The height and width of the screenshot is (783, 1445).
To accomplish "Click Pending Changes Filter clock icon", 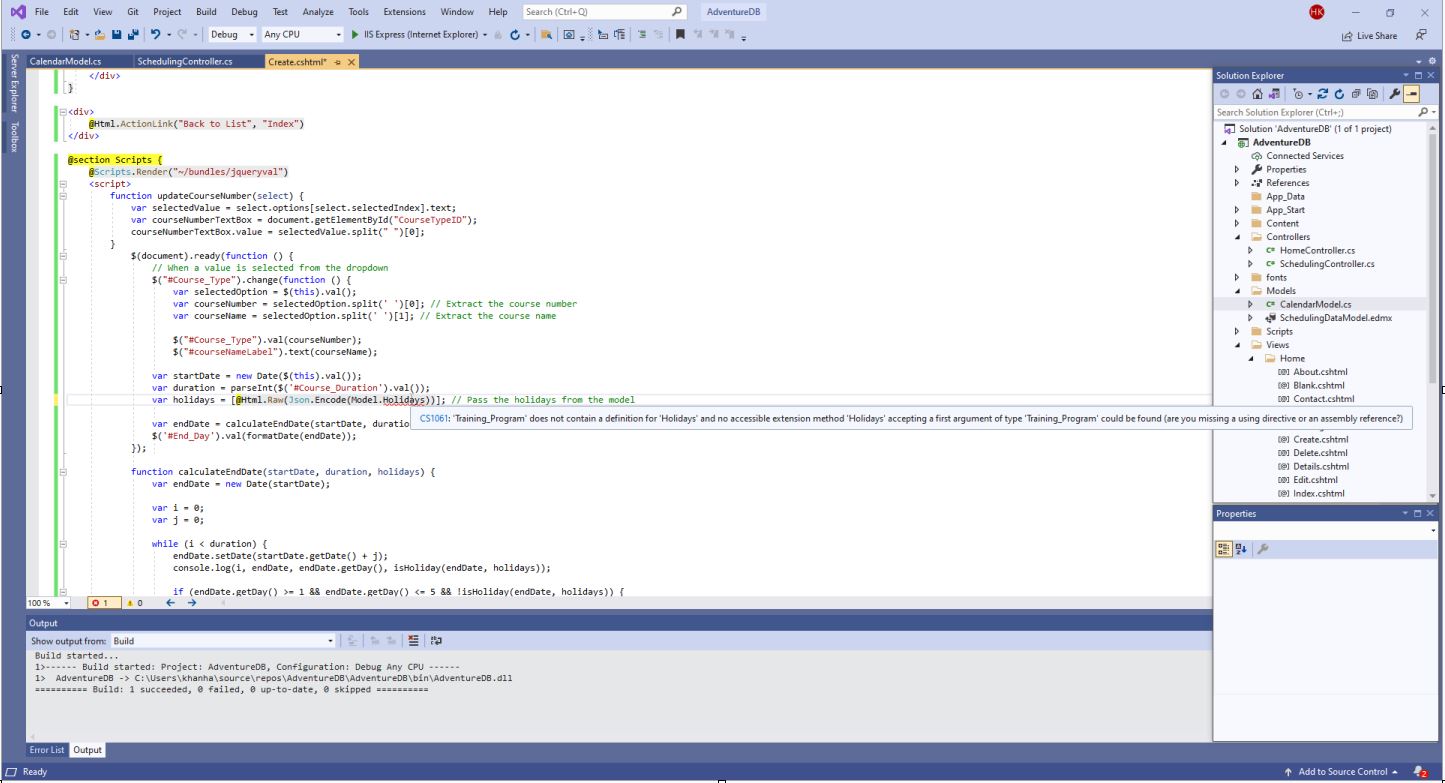I will [1297, 94].
